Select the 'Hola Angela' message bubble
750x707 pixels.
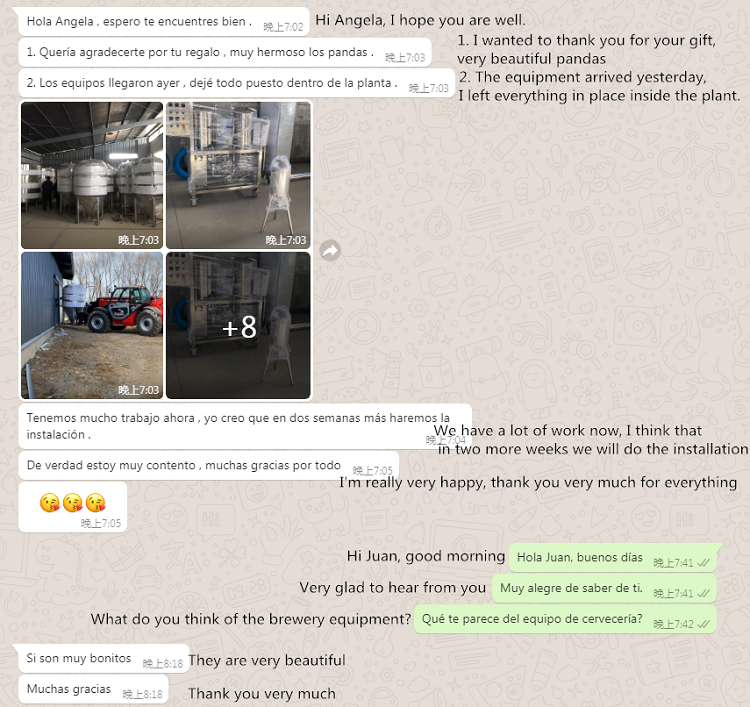tap(164, 22)
